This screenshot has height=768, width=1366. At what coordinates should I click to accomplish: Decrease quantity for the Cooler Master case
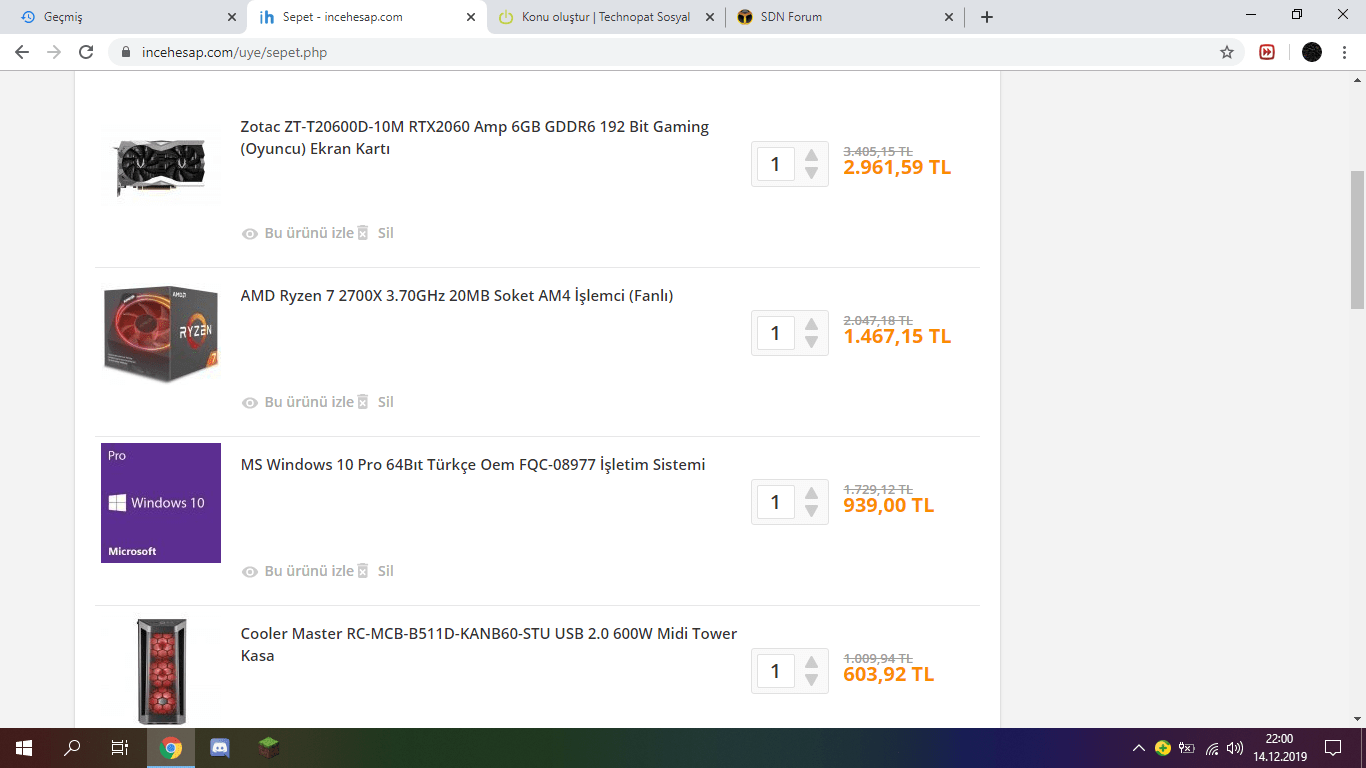click(x=811, y=680)
